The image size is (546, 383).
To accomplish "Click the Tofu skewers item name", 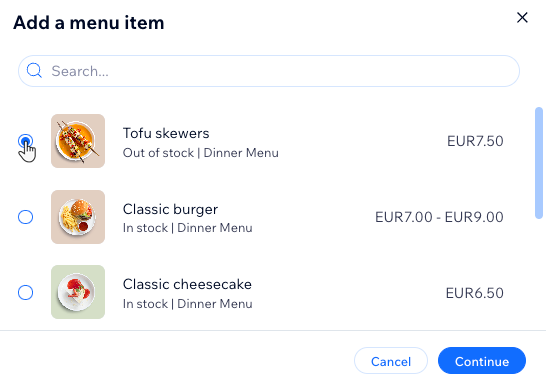I will point(166,133).
